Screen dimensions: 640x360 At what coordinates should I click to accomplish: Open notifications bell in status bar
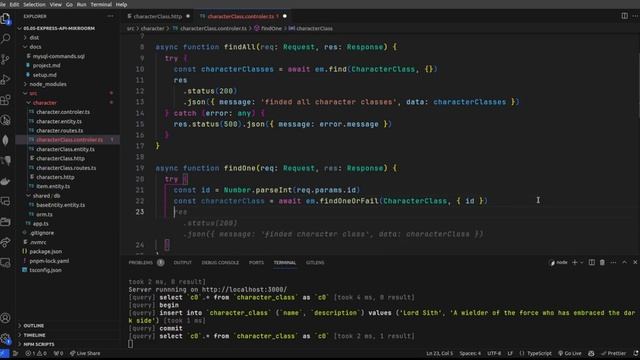coord(636,353)
